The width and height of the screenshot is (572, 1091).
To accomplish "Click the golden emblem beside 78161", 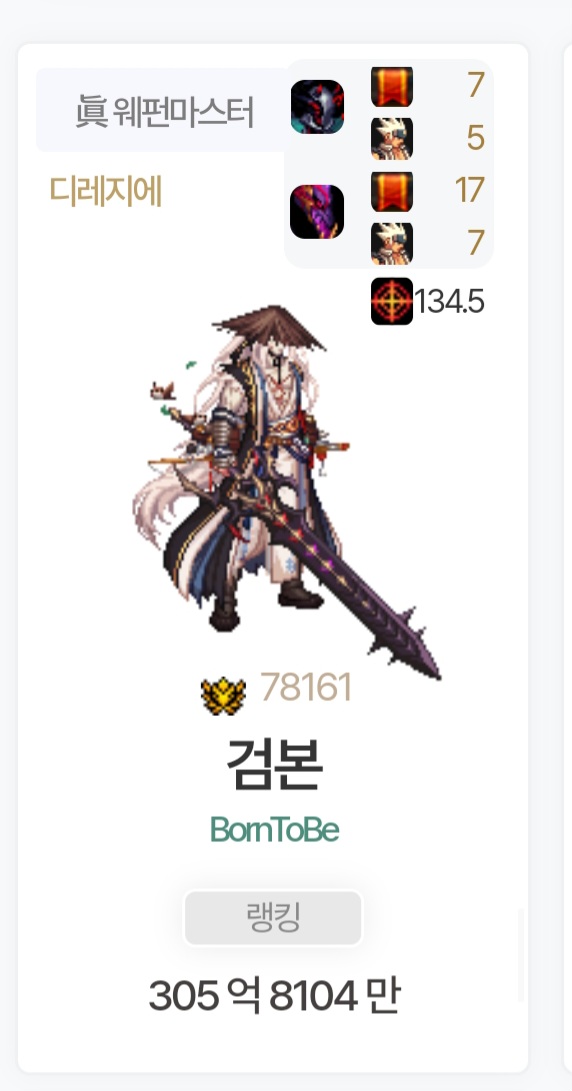I will click(x=223, y=695).
